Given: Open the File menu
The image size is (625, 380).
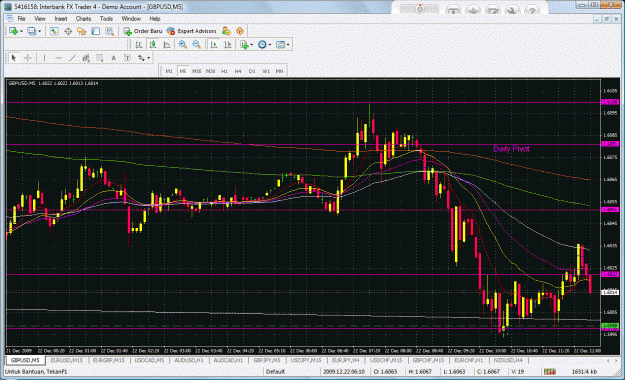Looking at the screenshot, I should [x=21, y=19].
